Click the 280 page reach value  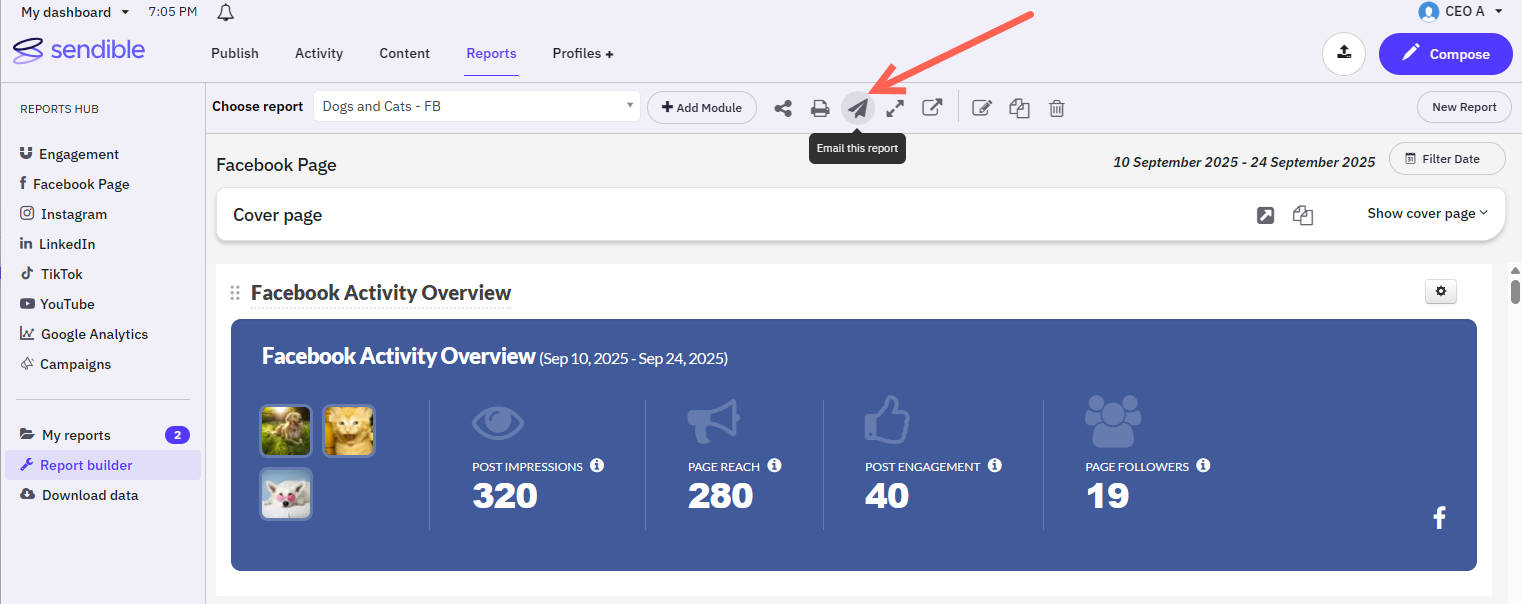(721, 496)
